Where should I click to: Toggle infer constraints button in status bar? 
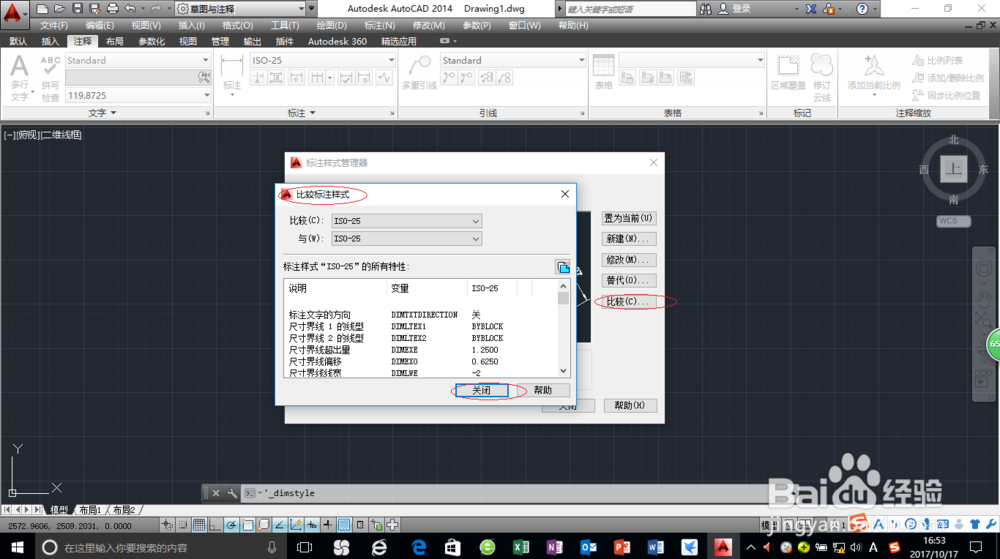(166, 525)
